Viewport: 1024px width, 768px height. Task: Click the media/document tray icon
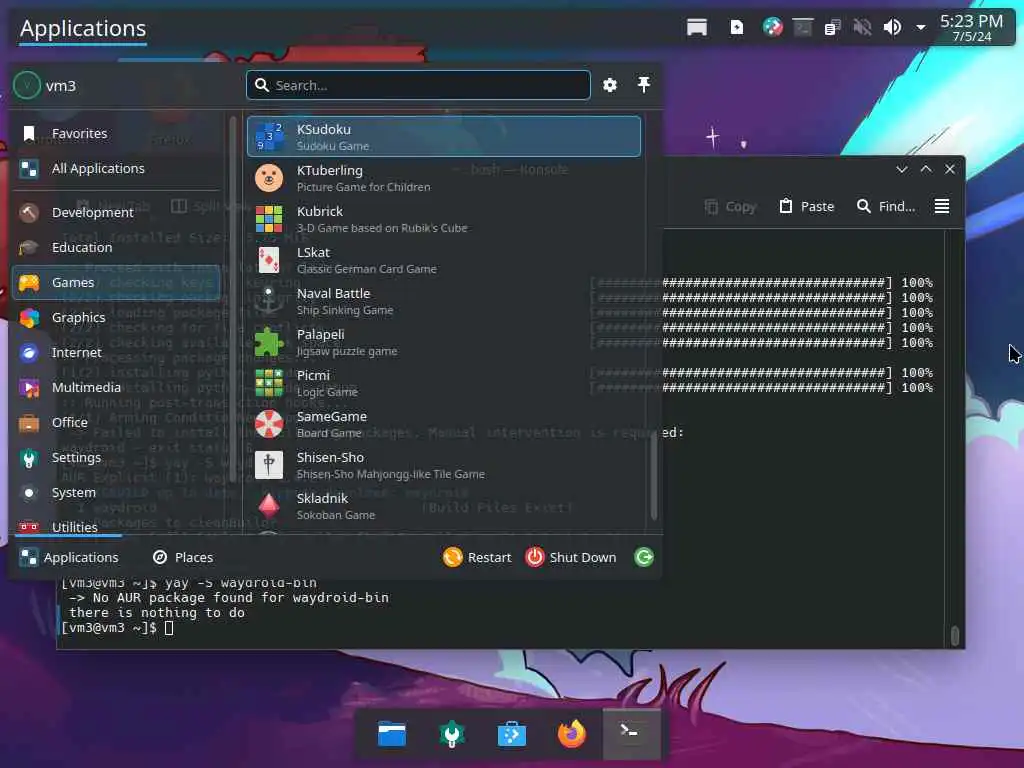click(x=737, y=27)
